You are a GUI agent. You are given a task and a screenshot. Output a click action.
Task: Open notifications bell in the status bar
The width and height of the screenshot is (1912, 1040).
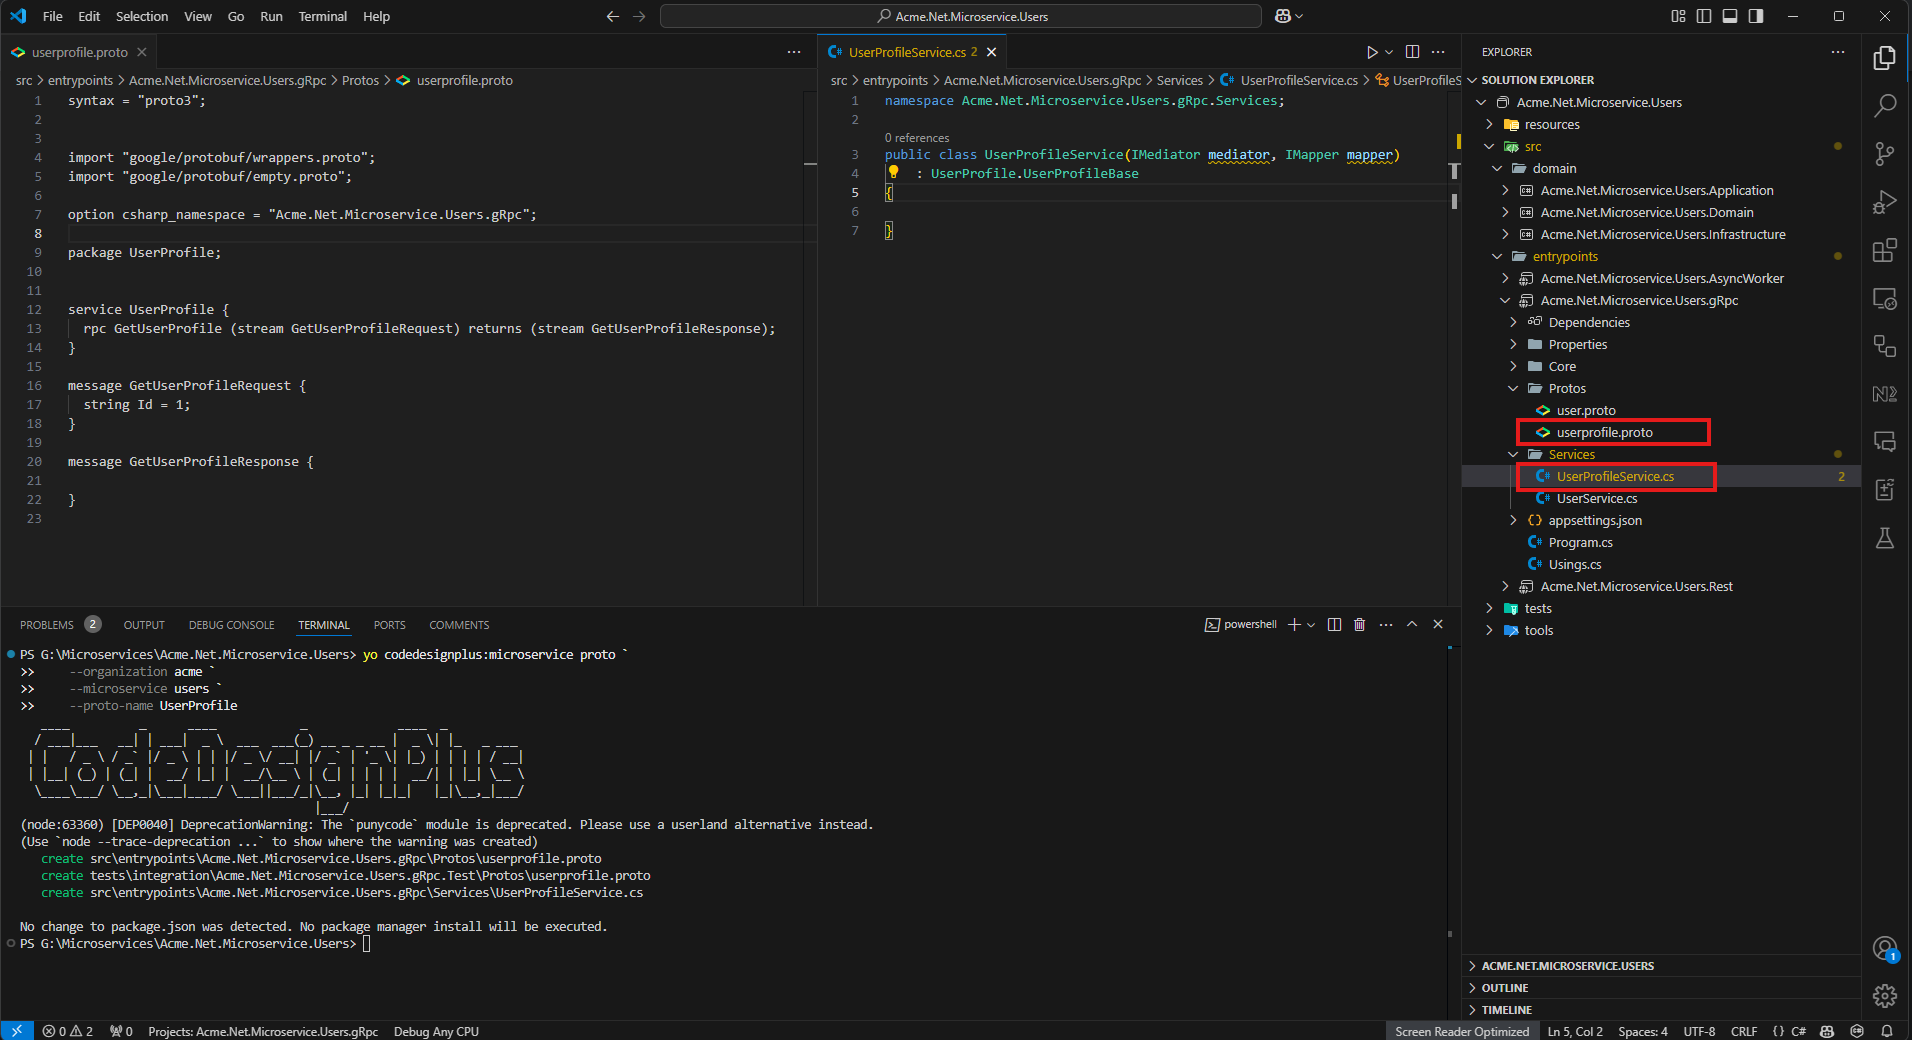1887,1031
